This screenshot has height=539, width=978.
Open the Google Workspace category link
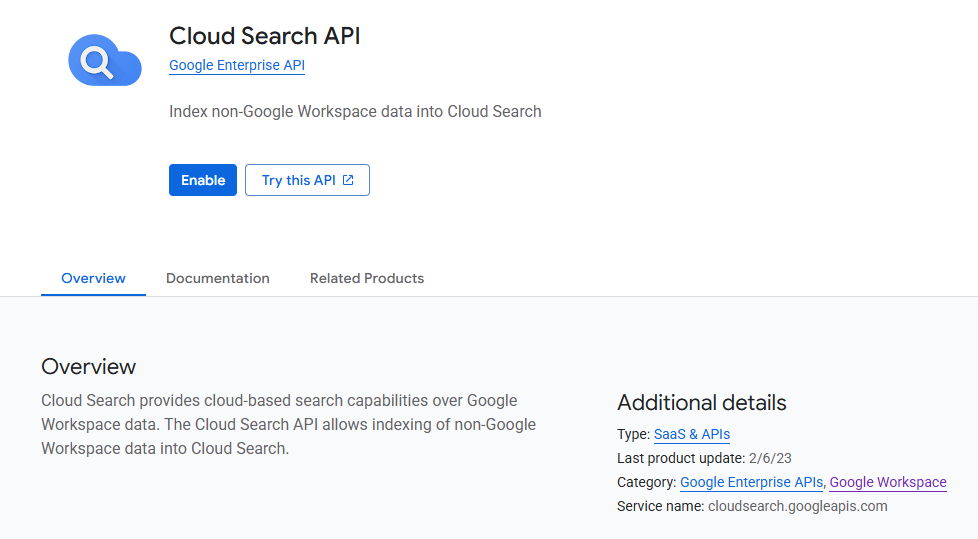point(888,482)
